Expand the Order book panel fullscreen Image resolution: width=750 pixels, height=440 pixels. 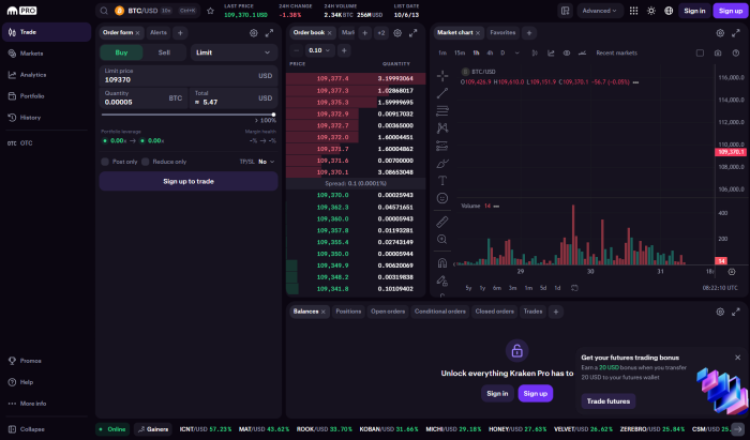tap(413, 33)
